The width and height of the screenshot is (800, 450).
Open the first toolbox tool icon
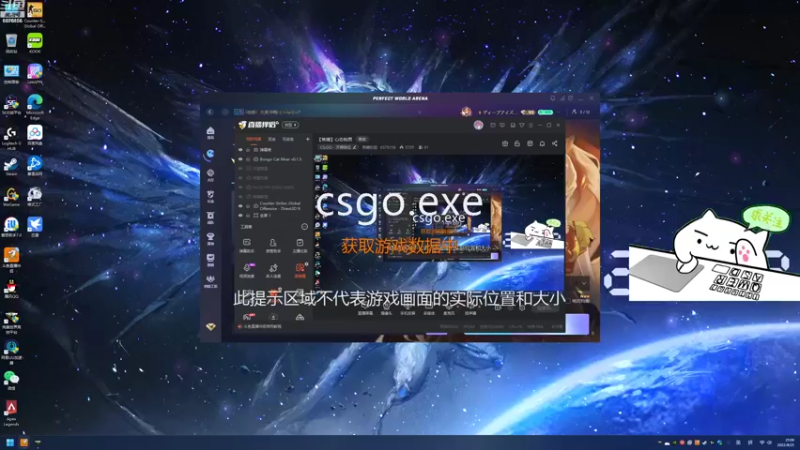point(246,244)
